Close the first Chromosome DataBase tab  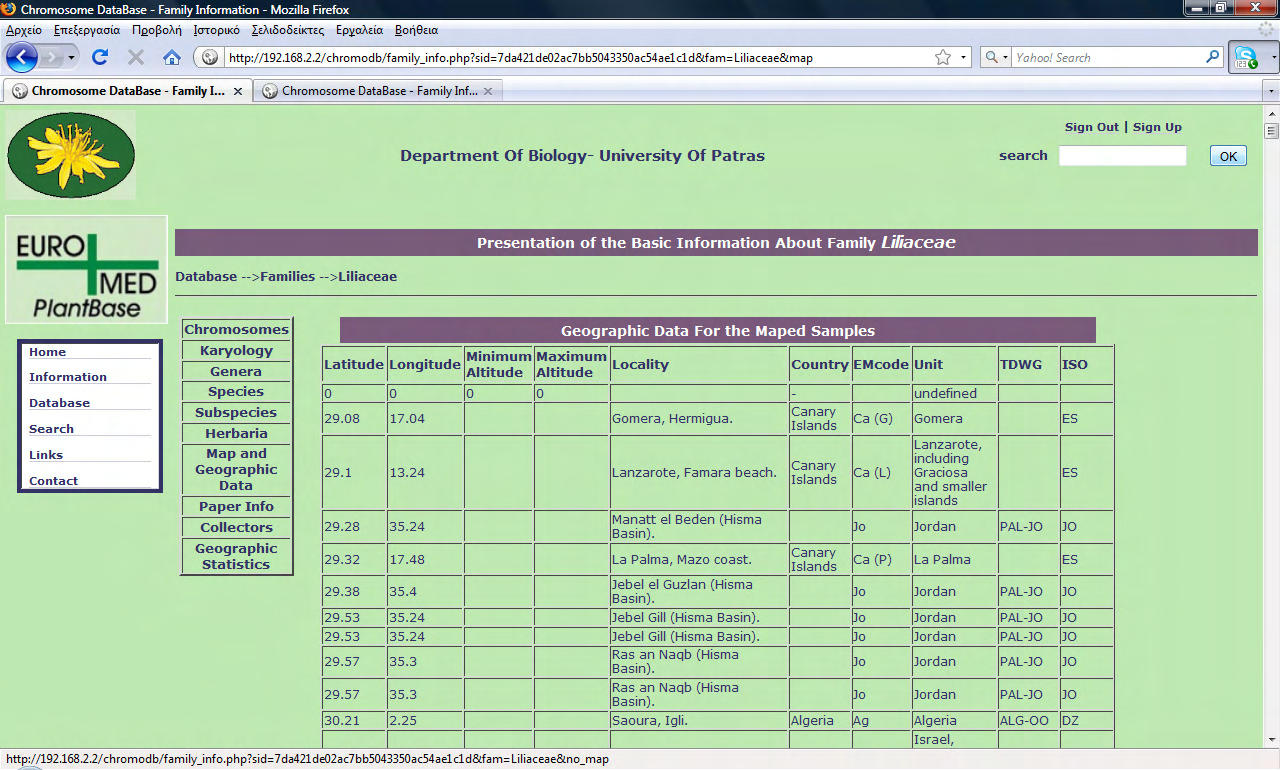coord(238,91)
